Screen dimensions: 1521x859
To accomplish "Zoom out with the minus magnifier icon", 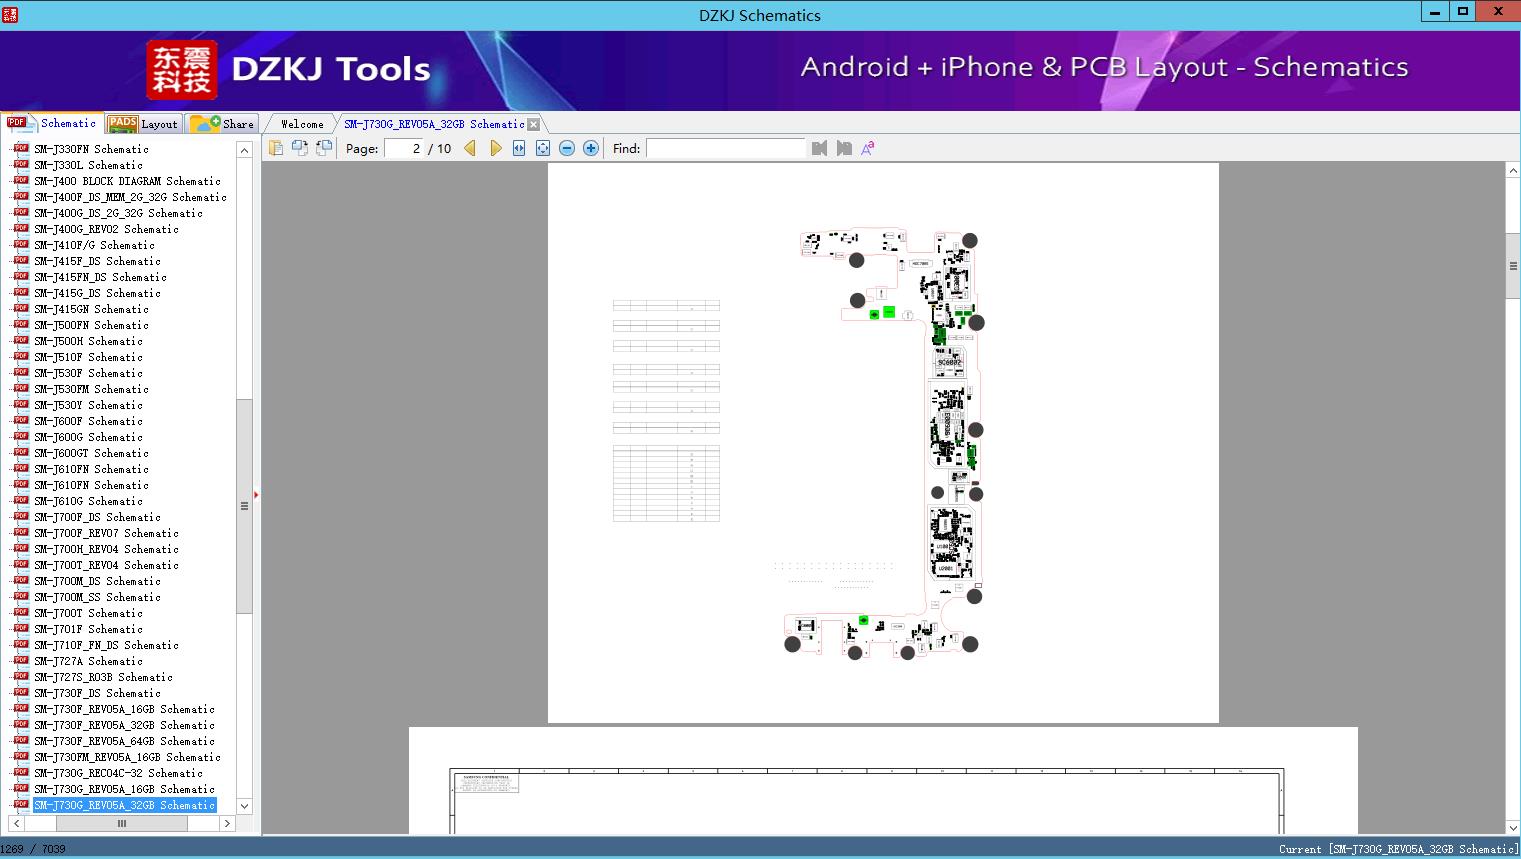I will point(567,148).
